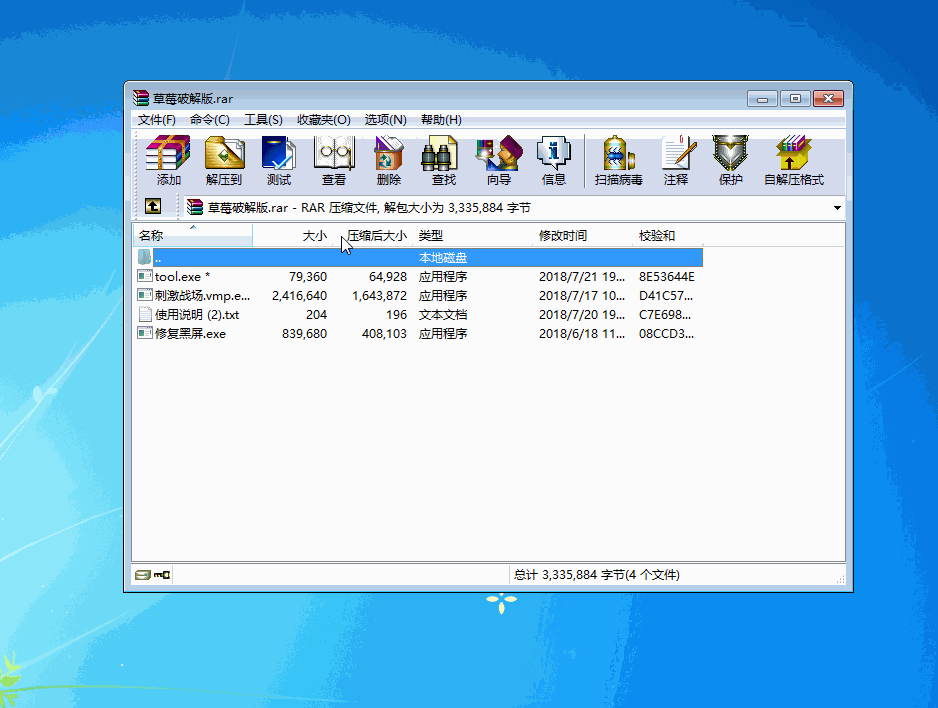
Task: Click the Extract To (解压到) icon
Action: [224, 160]
